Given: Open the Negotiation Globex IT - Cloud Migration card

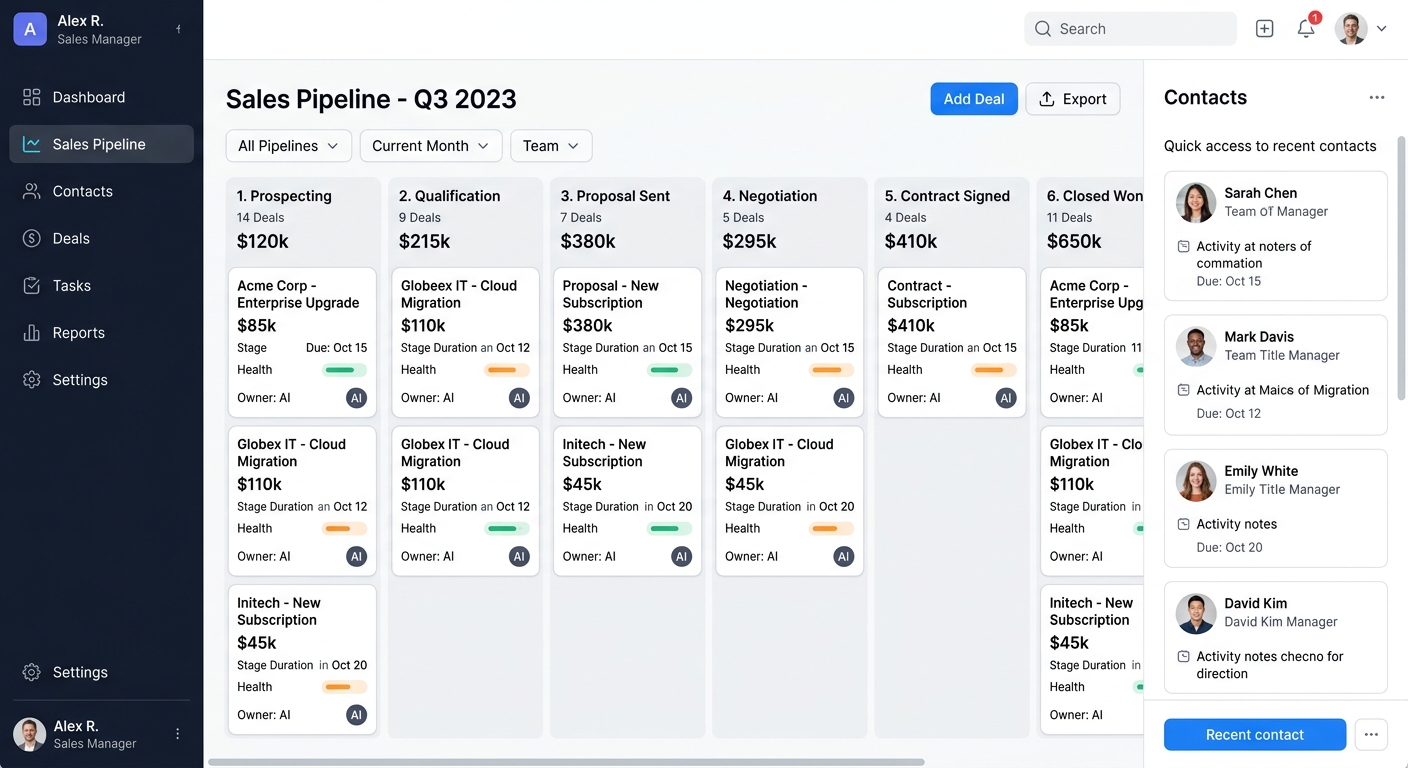Looking at the screenshot, I should click(x=789, y=501).
